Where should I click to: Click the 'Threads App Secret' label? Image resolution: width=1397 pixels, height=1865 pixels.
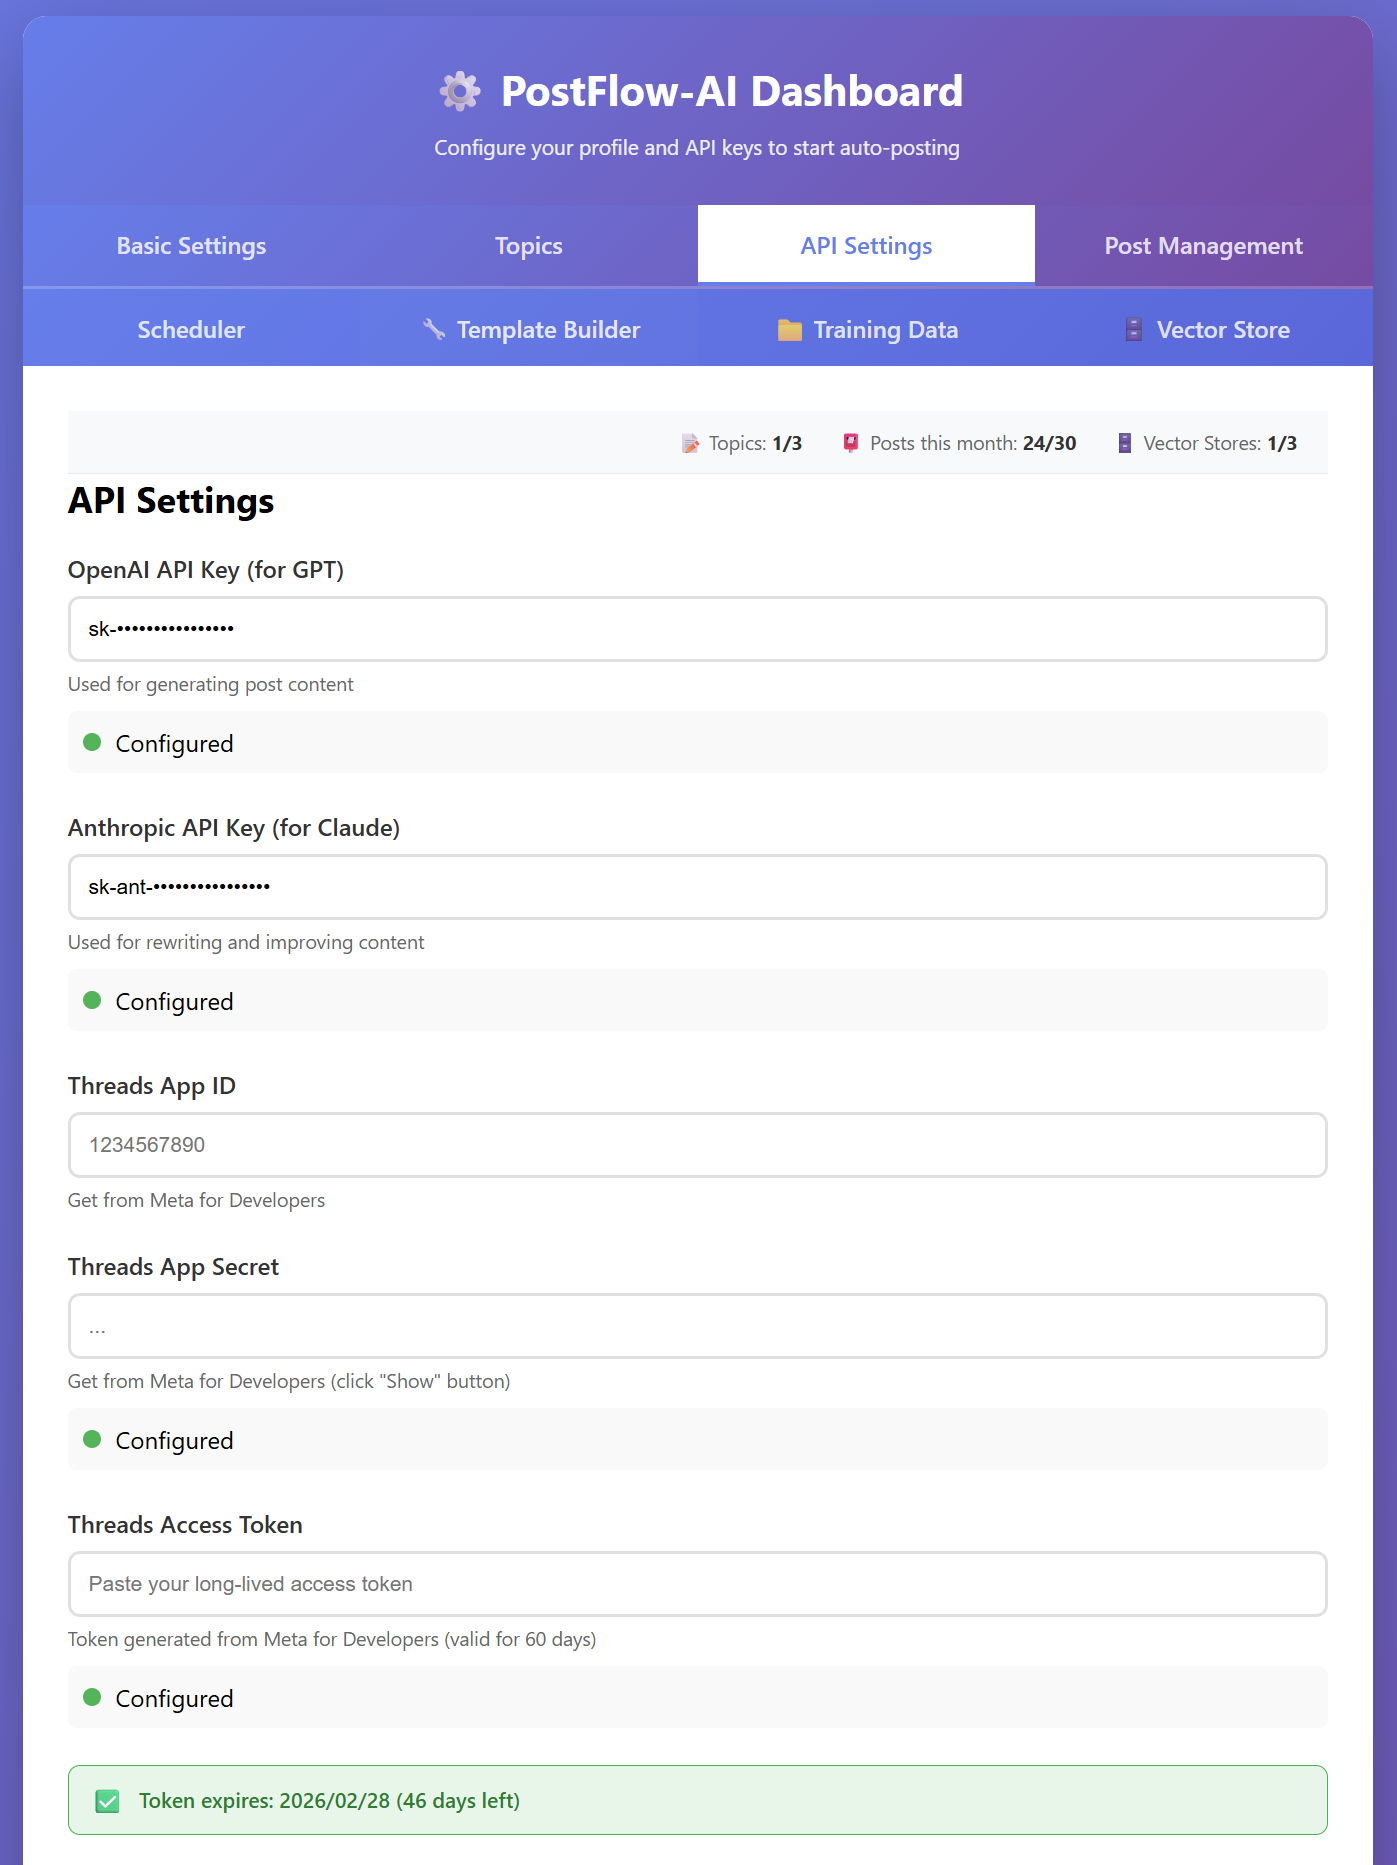[x=173, y=1267]
